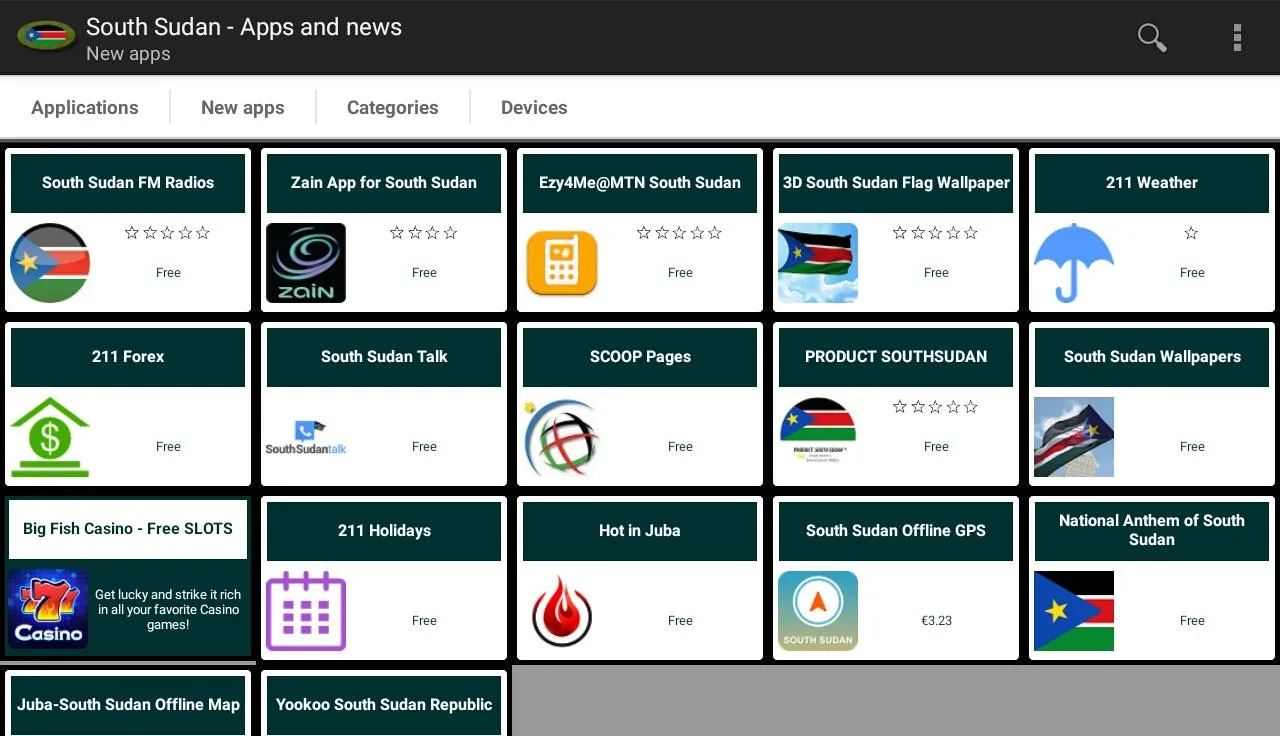Switch to the Applications tab
The height and width of the screenshot is (736, 1280).
coord(85,107)
